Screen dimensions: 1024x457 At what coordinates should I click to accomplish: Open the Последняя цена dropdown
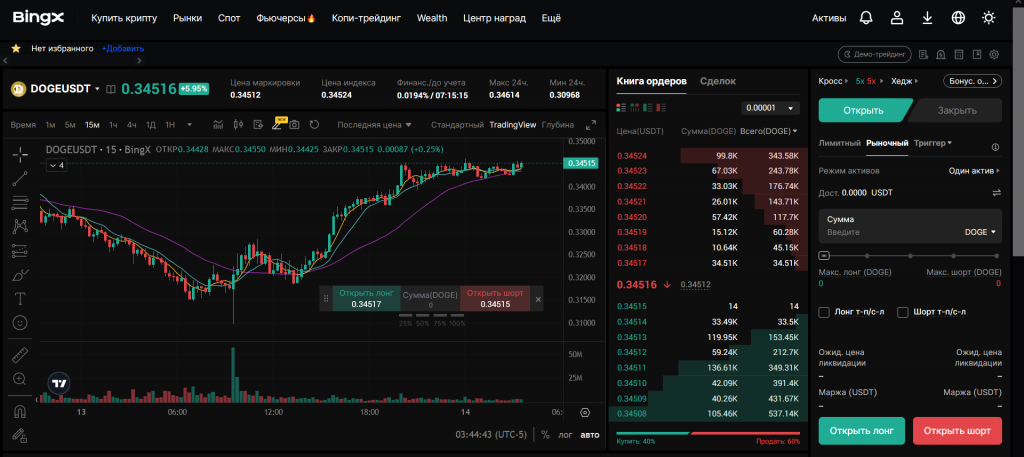coord(375,125)
